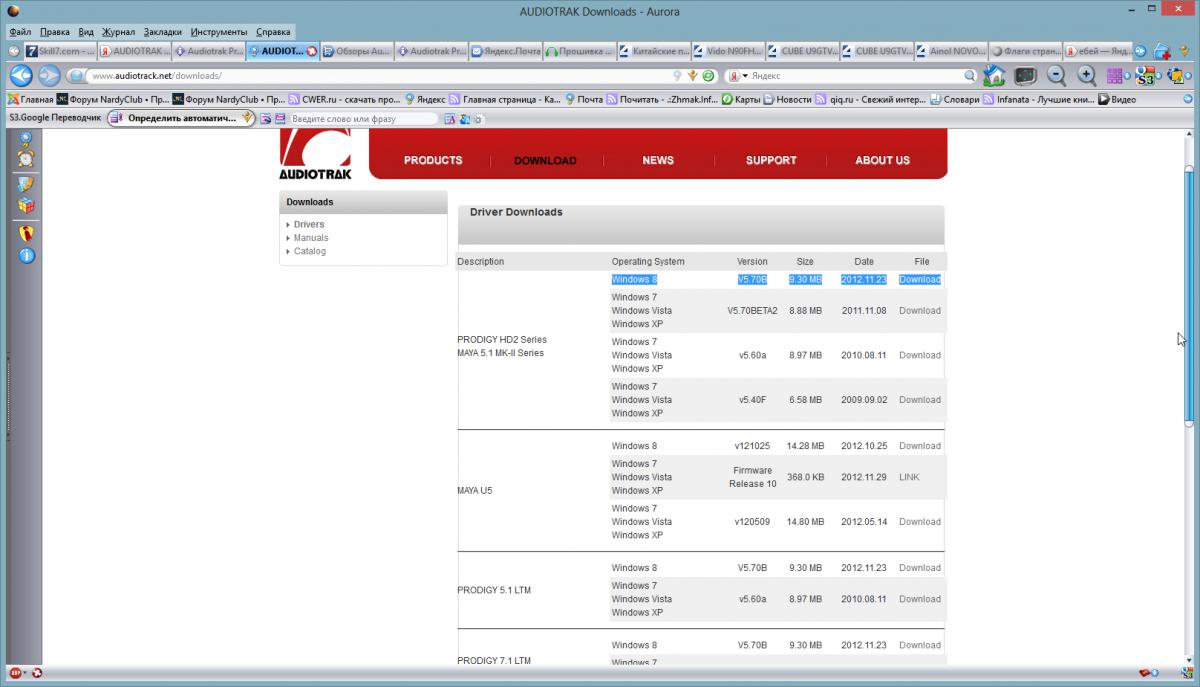The height and width of the screenshot is (687, 1200).
Task: Switch to the Яндекс.Почта tab
Action: coord(506,50)
